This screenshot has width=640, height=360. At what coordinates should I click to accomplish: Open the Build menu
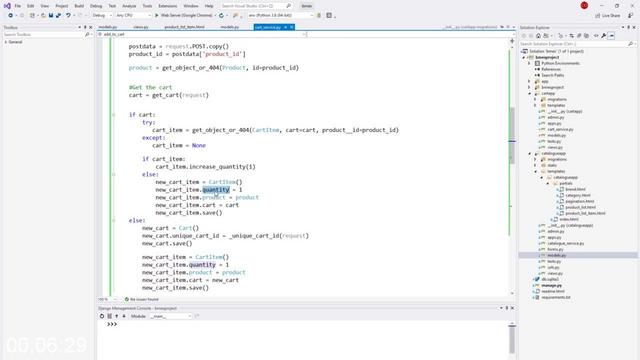(x=79, y=6)
